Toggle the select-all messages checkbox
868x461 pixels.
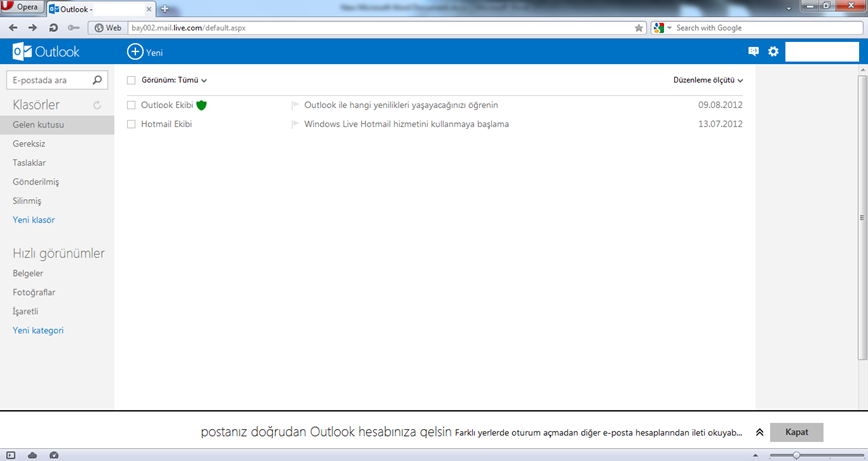131,80
